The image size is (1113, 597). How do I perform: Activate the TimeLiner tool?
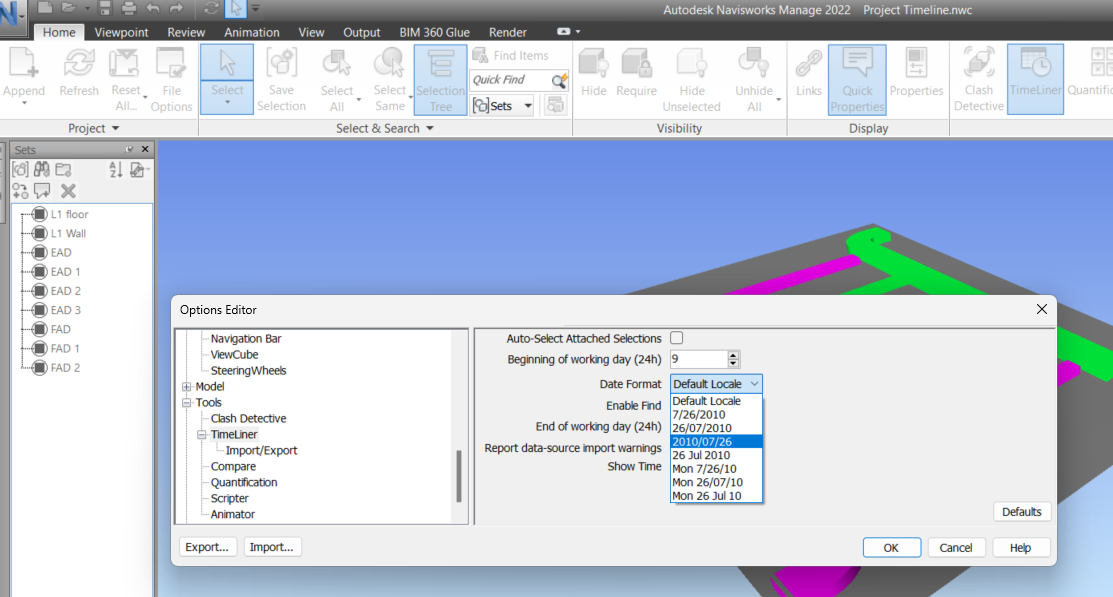pyautogui.click(x=1035, y=75)
